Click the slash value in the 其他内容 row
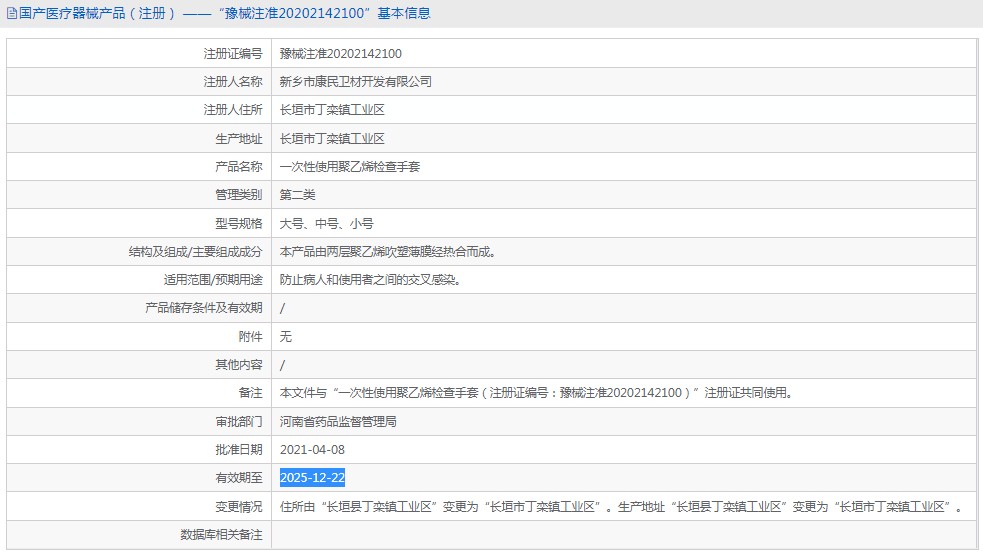Screen dimensions: 983x553 click(282, 365)
